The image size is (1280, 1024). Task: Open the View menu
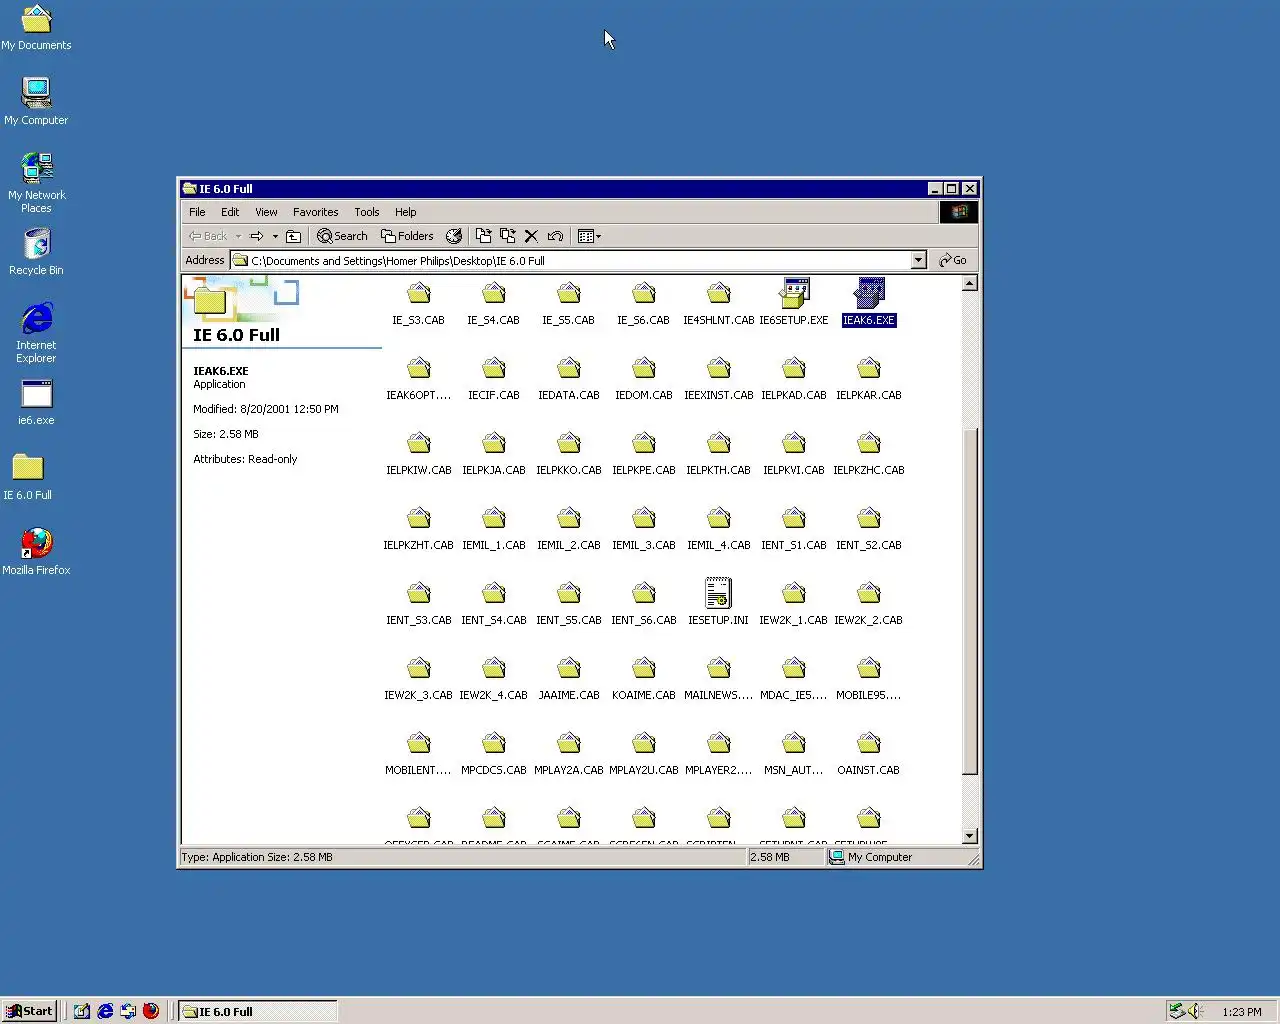266,212
